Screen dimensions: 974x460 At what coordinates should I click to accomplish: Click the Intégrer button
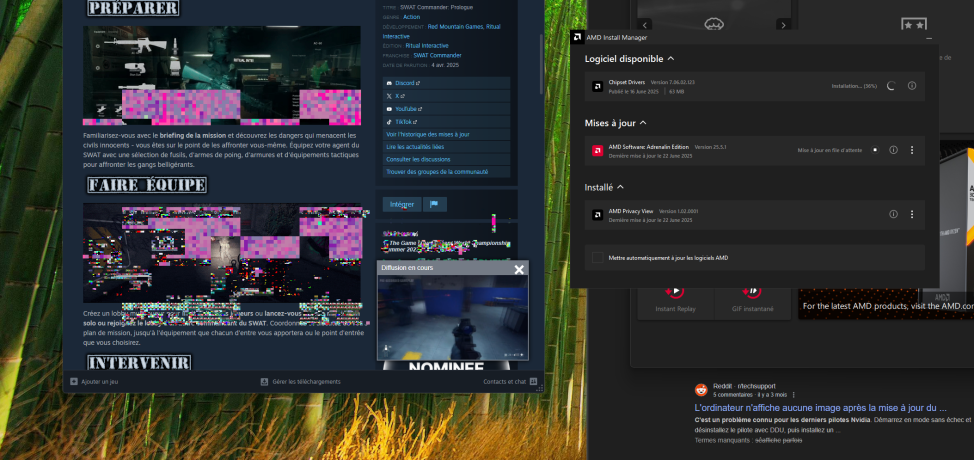click(402, 204)
